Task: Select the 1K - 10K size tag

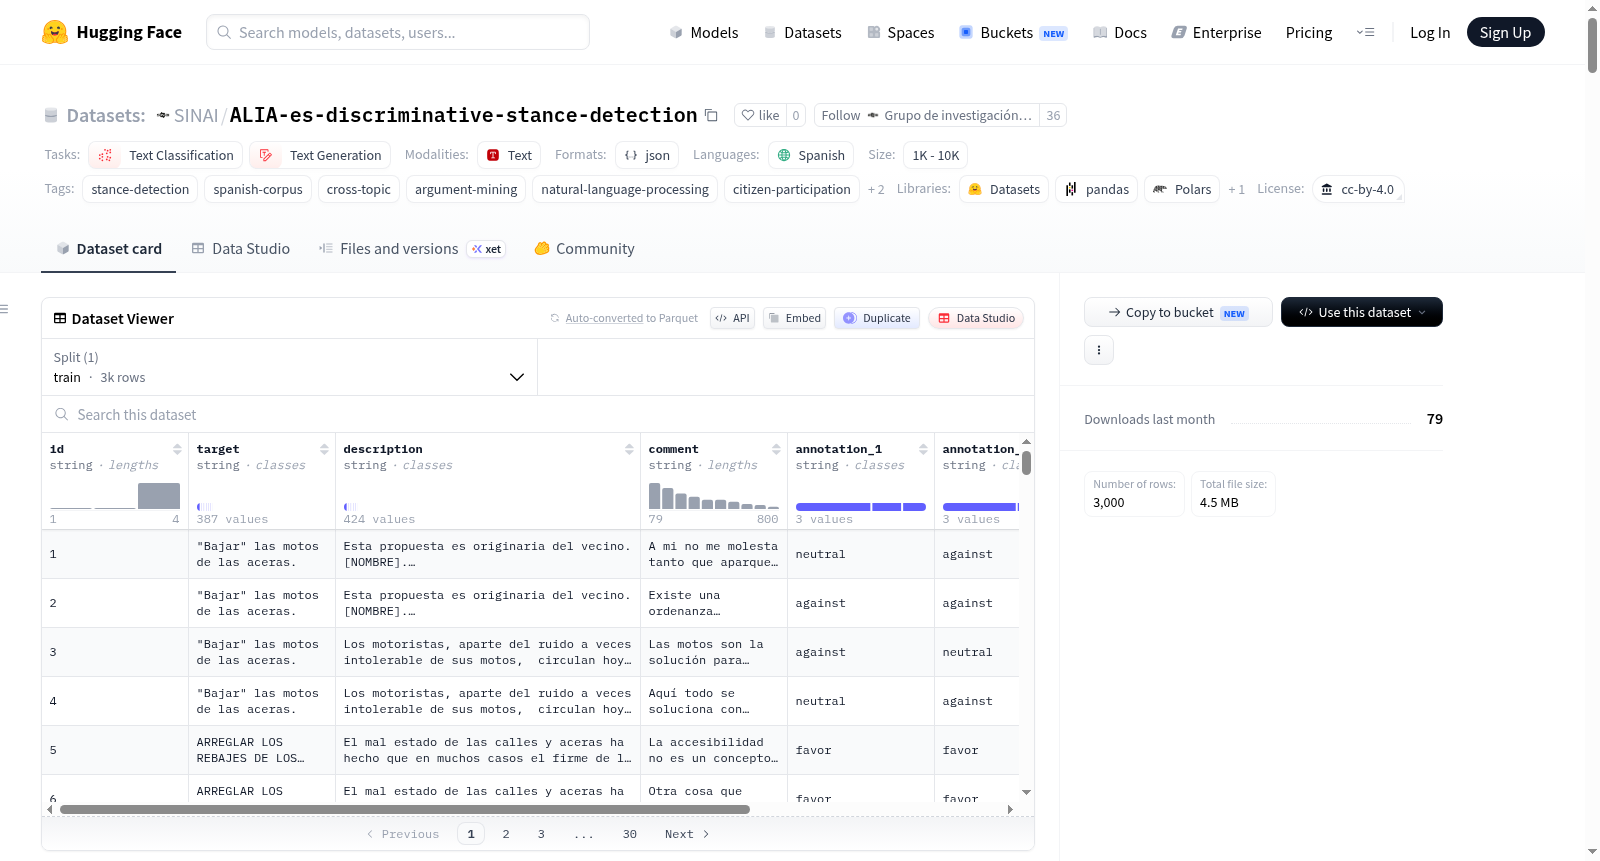Action: (x=936, y=155)
